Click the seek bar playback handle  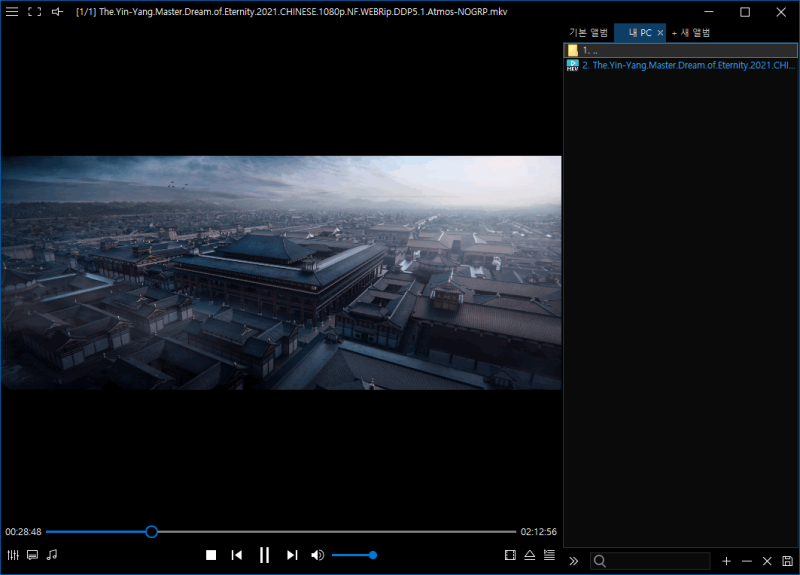pos(152,532)
